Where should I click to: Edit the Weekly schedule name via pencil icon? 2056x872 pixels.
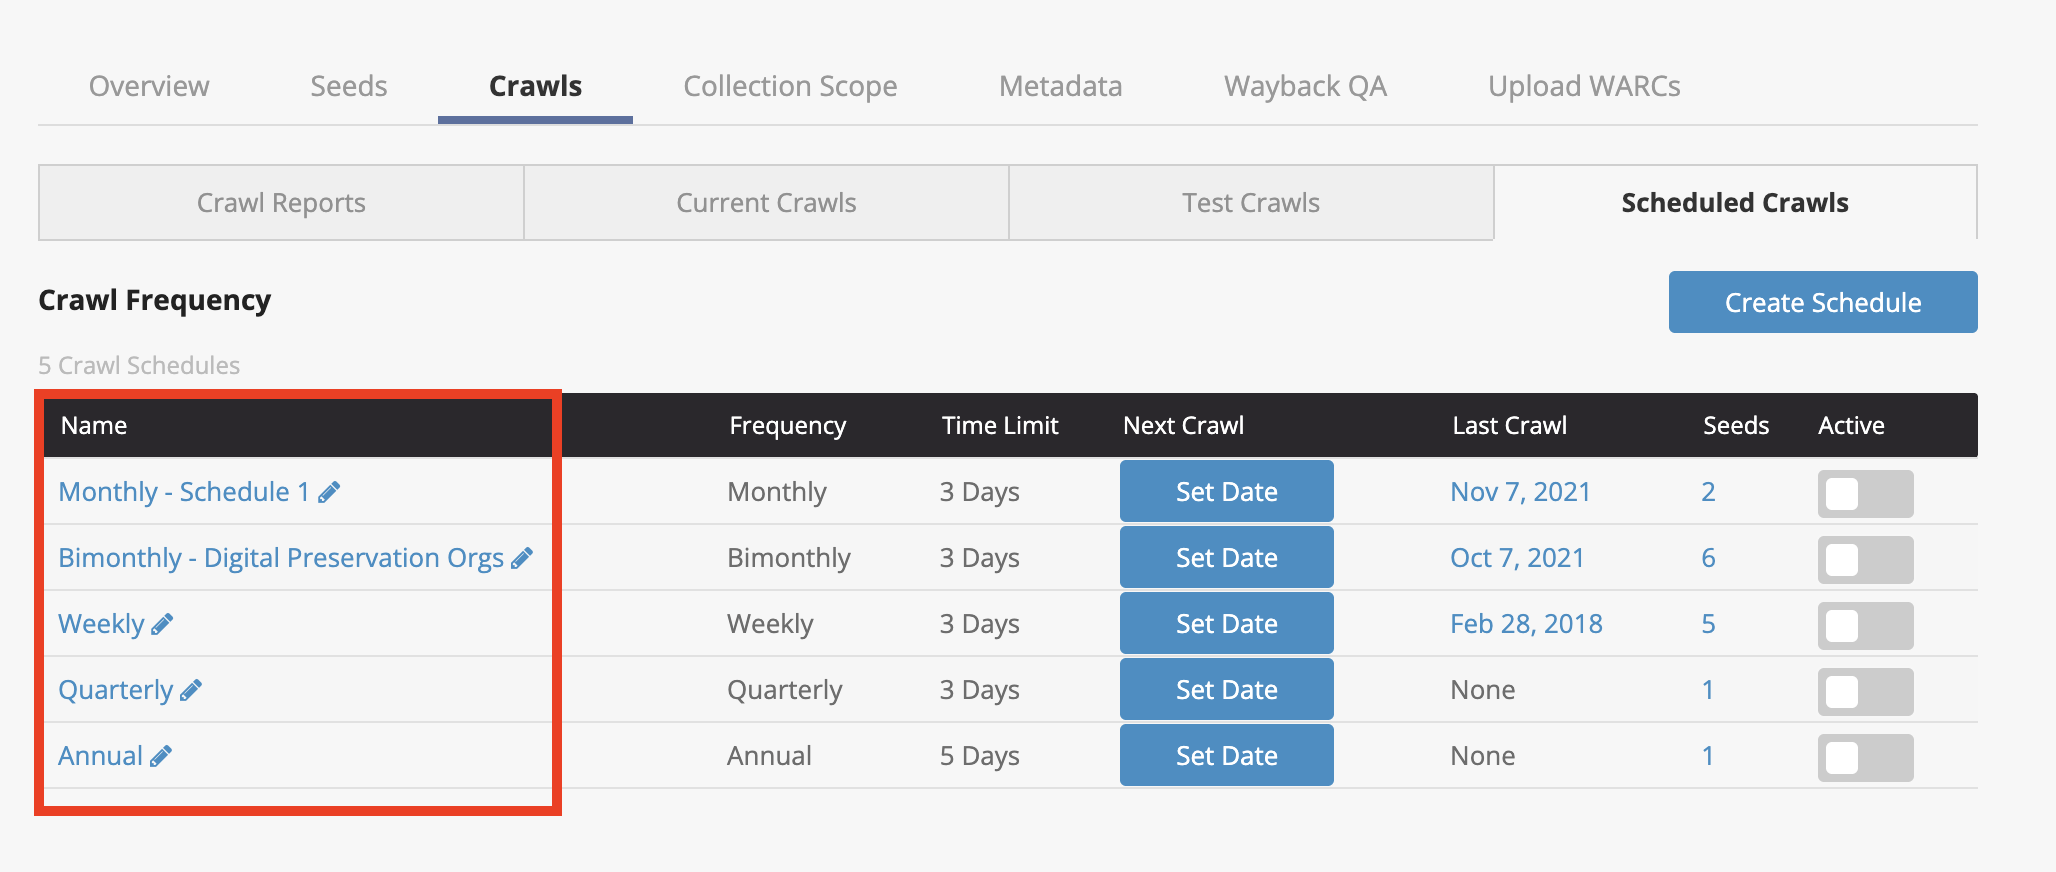tap(162, 624)
